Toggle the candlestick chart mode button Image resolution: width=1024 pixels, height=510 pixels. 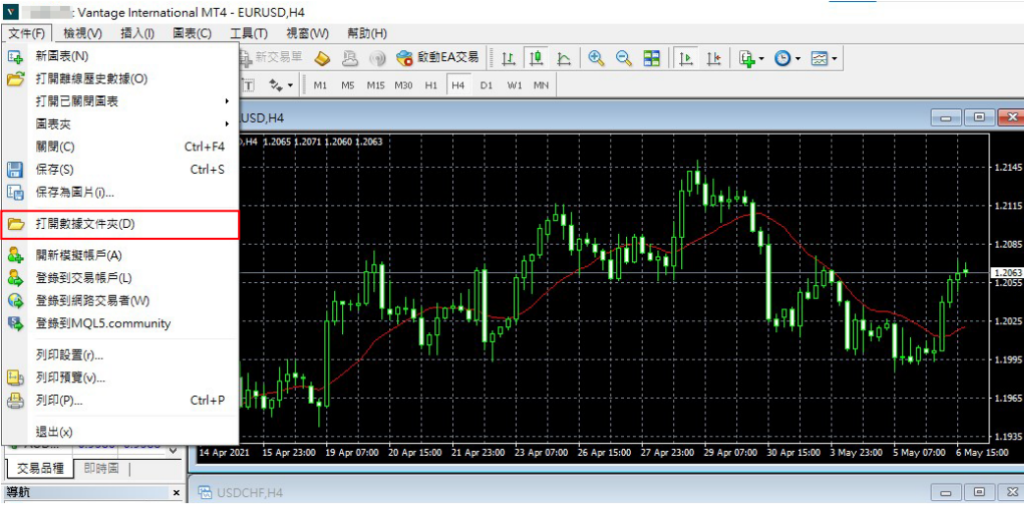(536, 58)
